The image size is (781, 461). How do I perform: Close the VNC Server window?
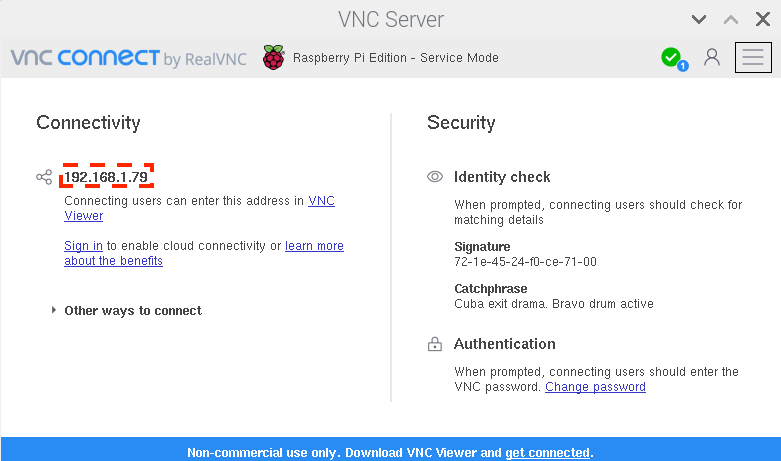763,19
